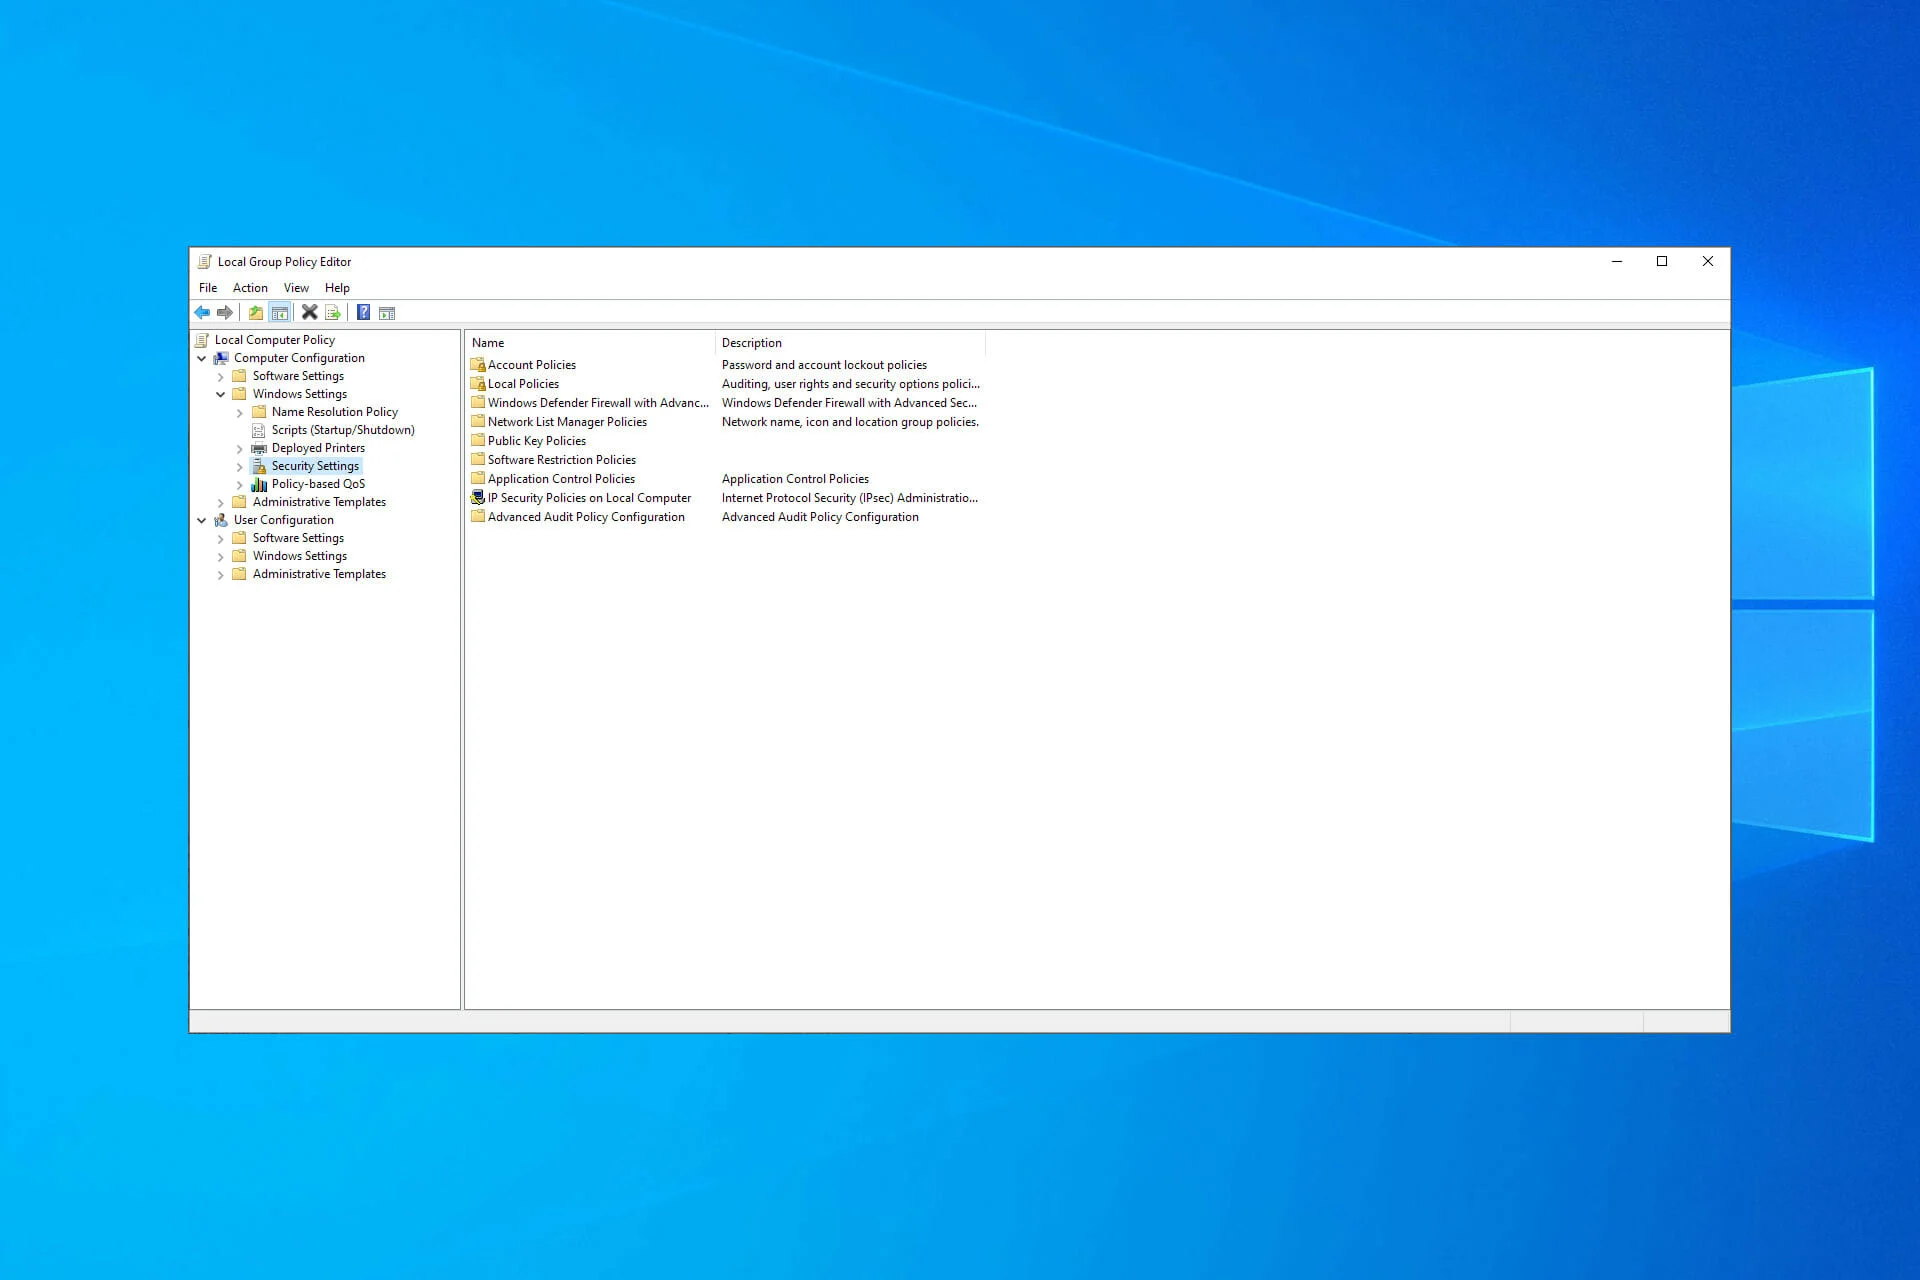Click the Deployed Printers printer icon

coord(258,448)
